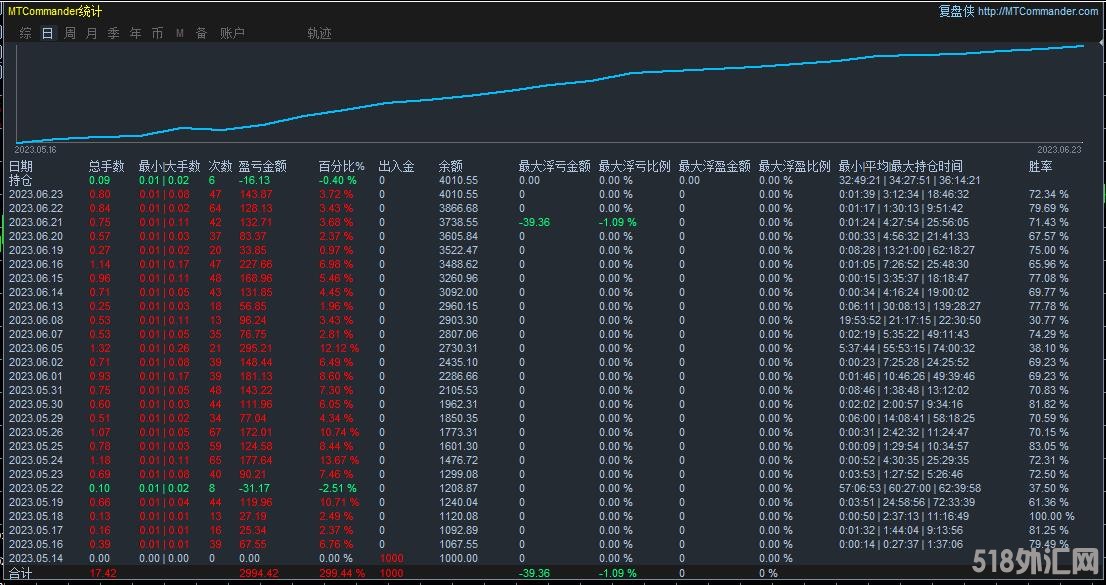Click the 胜率 column header
Screen dimensions: 1106x585
[x=1040, y=166]
